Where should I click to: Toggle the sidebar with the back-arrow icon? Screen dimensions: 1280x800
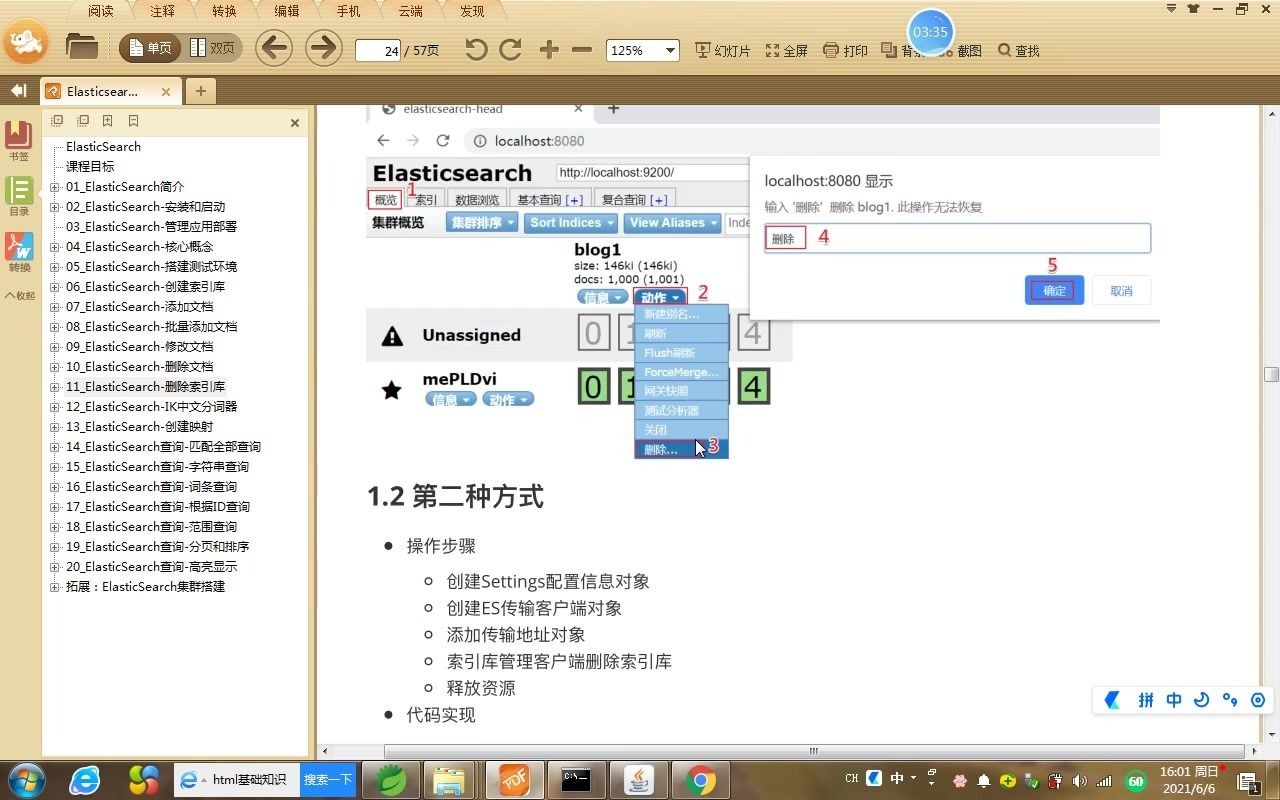click(18, 91)
